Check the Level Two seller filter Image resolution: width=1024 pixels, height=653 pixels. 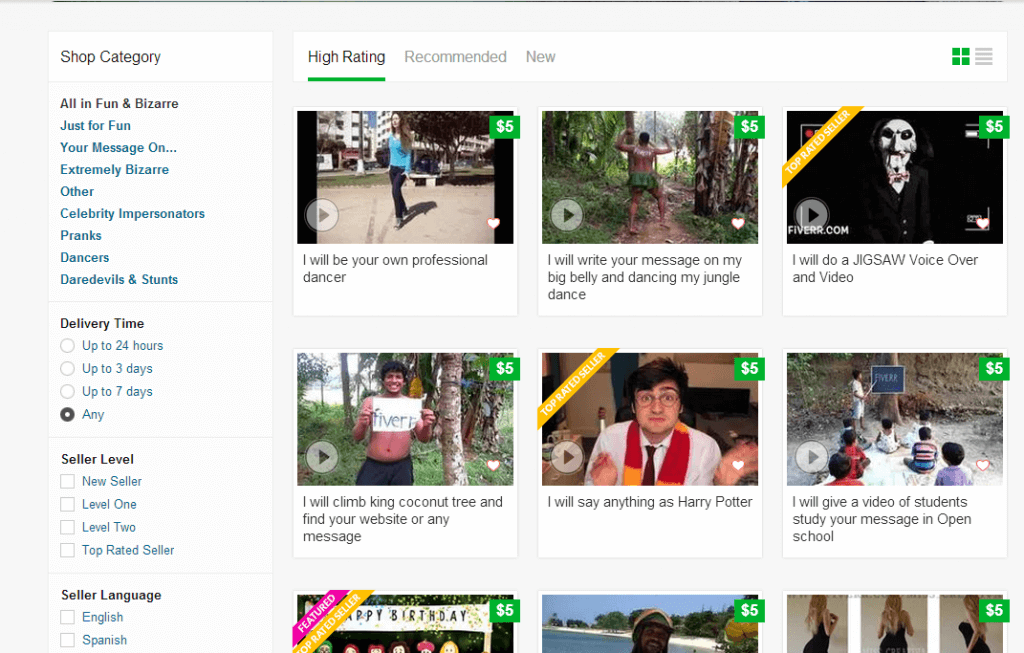pos(67,527)
